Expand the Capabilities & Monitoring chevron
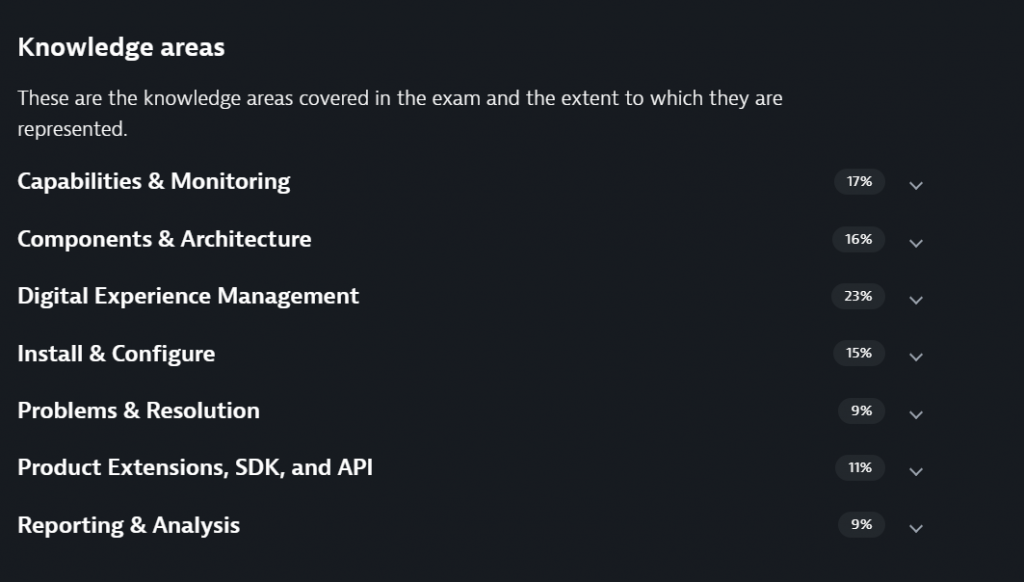 click(915, 185)
